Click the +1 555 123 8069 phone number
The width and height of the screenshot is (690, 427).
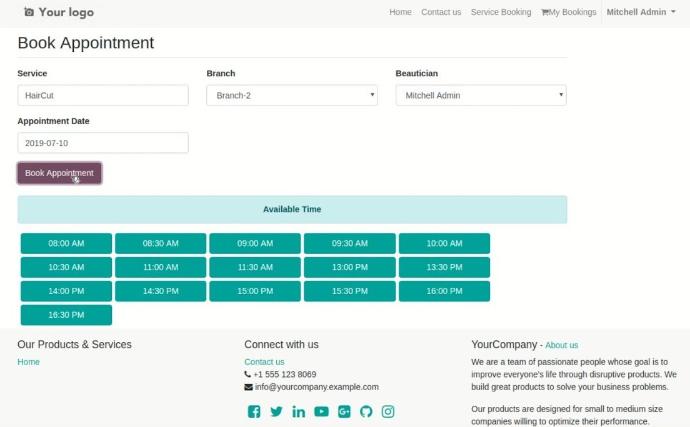tap(285, 374)
